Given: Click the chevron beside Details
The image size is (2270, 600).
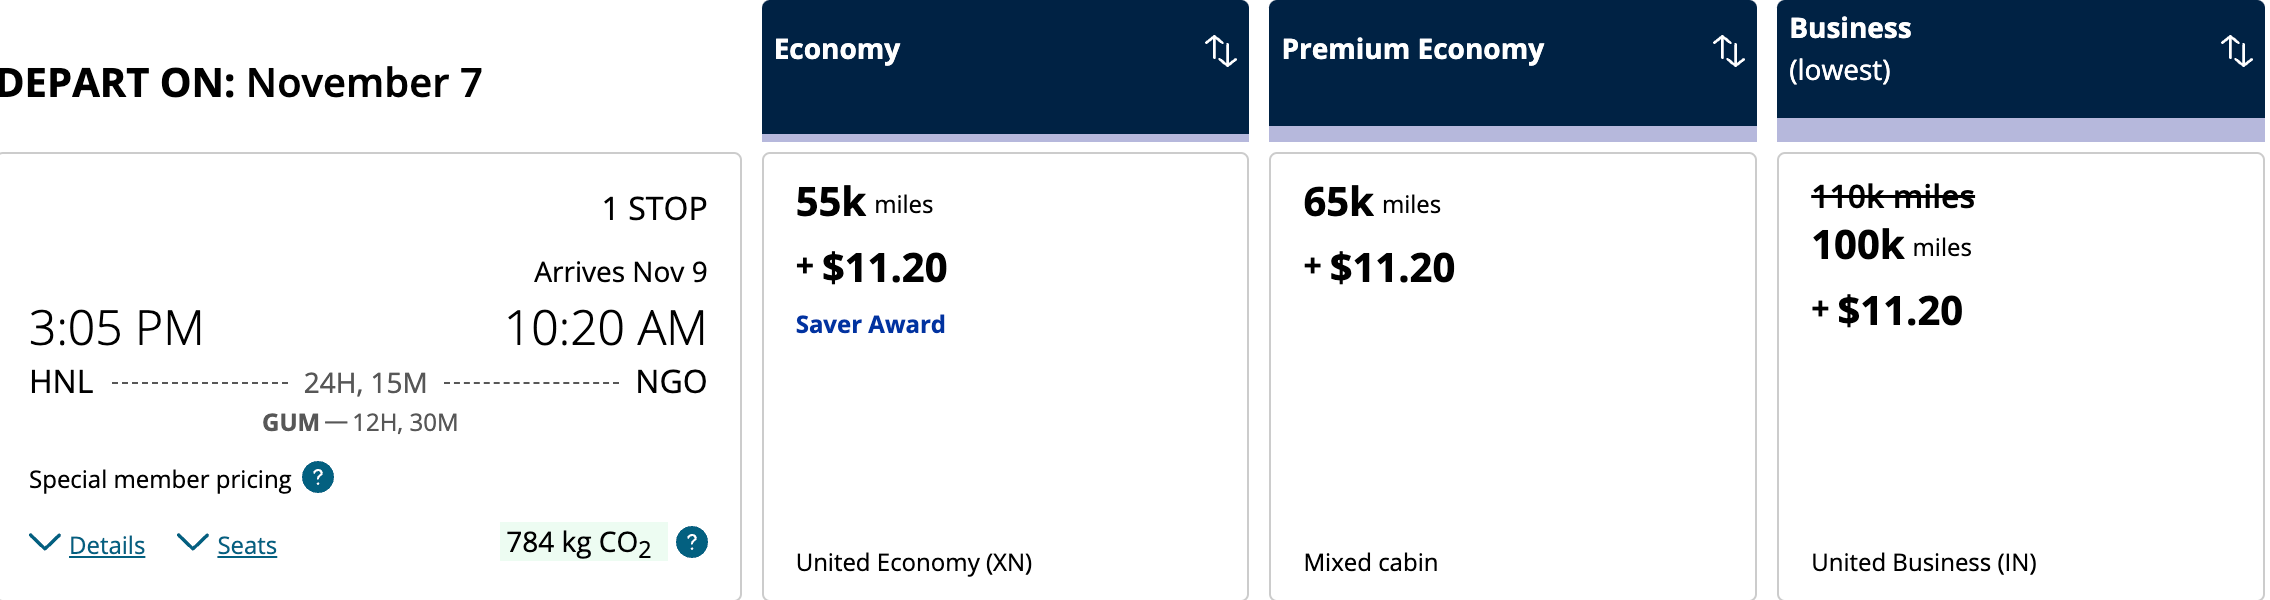Looking at the screenshot, I should 44,543.
